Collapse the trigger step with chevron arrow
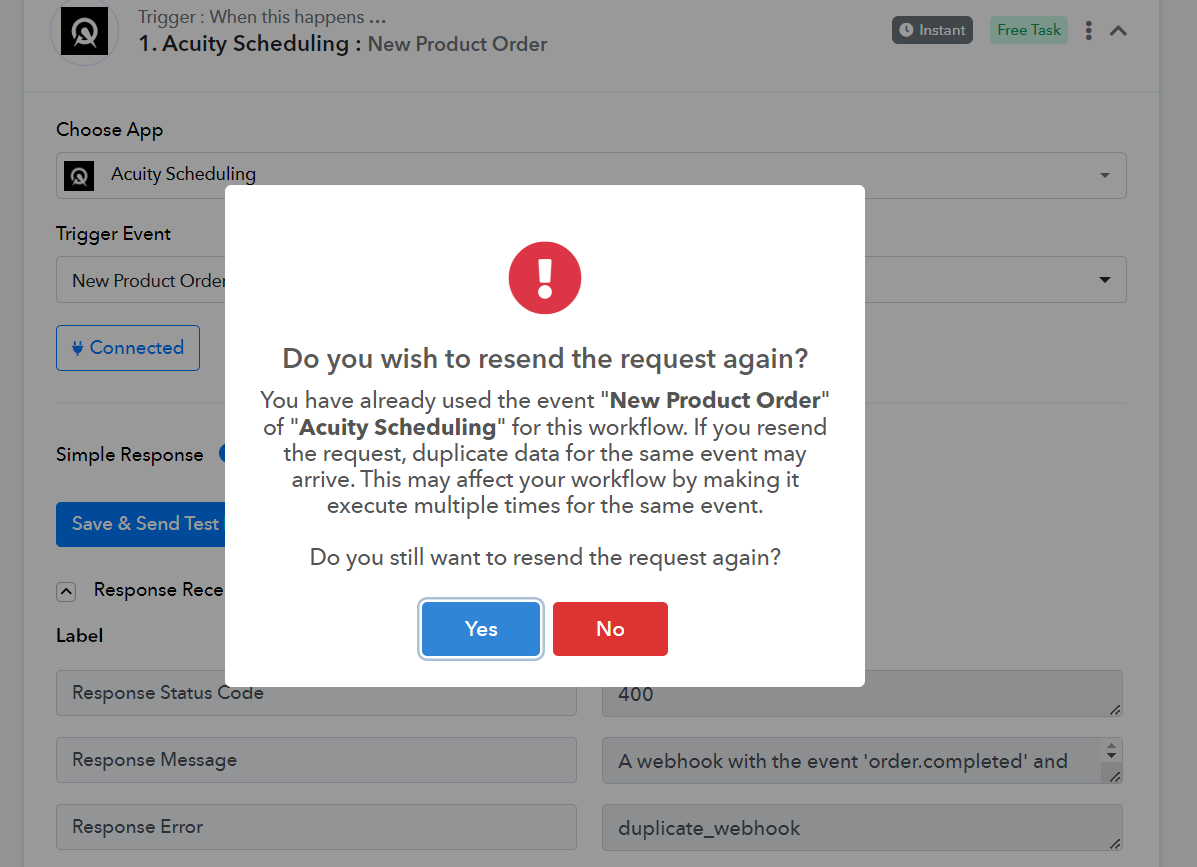The width and height of the screenshot is (1197, 867). click(x=1118, y=31)
